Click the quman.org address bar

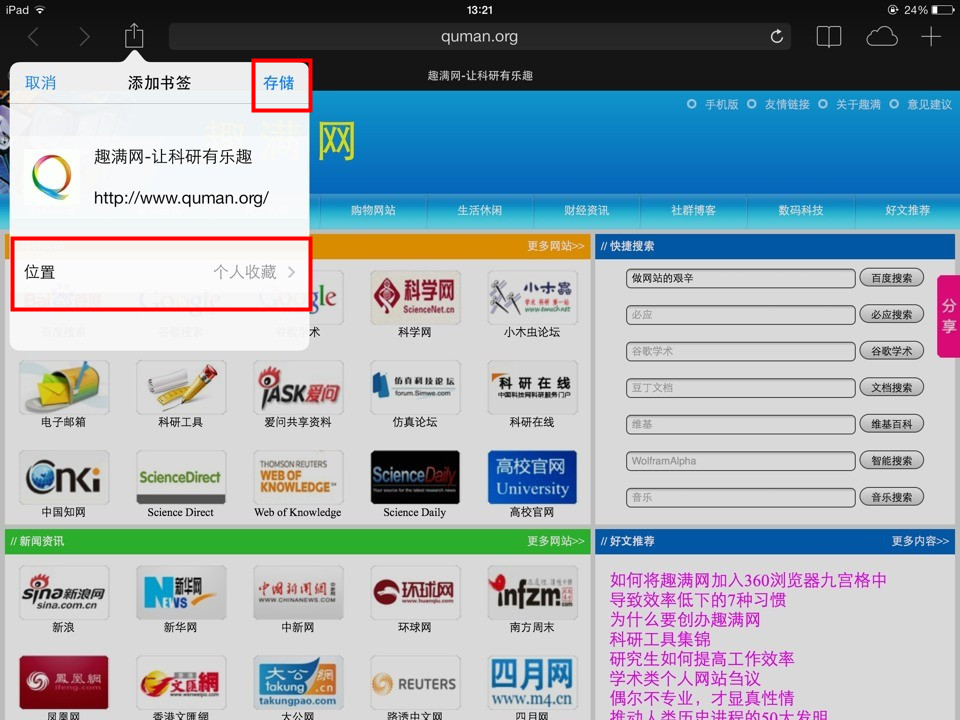coord(479,37)
